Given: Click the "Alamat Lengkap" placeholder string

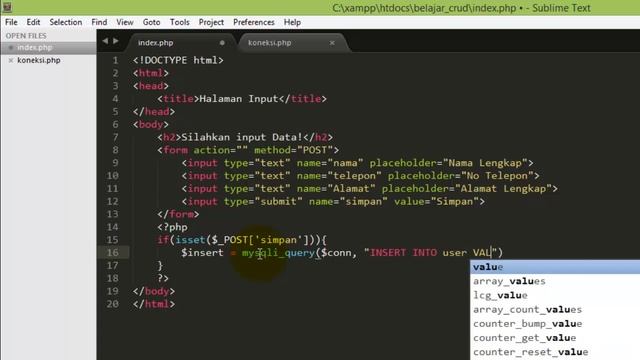Looking at the screenshot, I should click(x=503, y=189).
